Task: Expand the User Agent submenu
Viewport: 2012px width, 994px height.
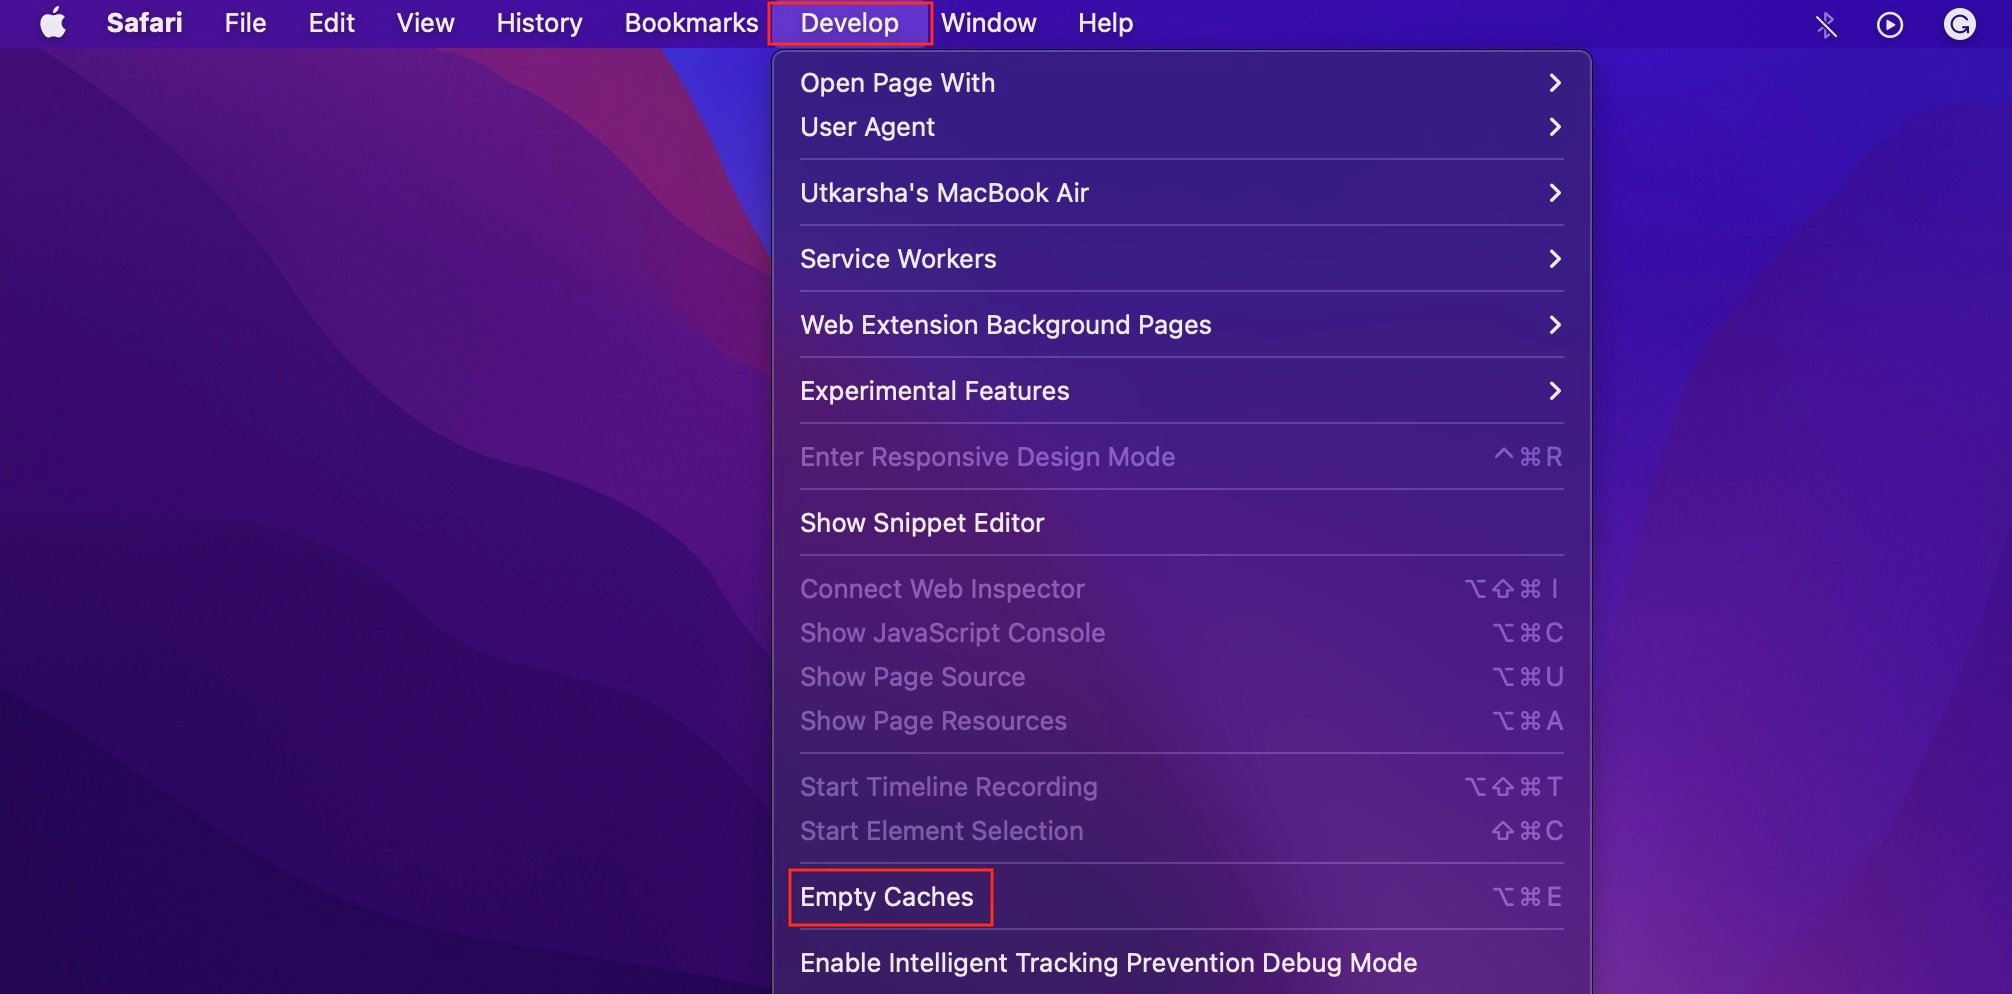Action: click(1181, 127)
